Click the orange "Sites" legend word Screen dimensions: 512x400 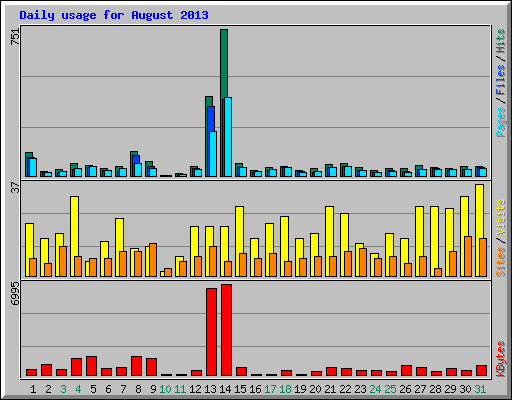pyautogui.click(x=500, y=262)
